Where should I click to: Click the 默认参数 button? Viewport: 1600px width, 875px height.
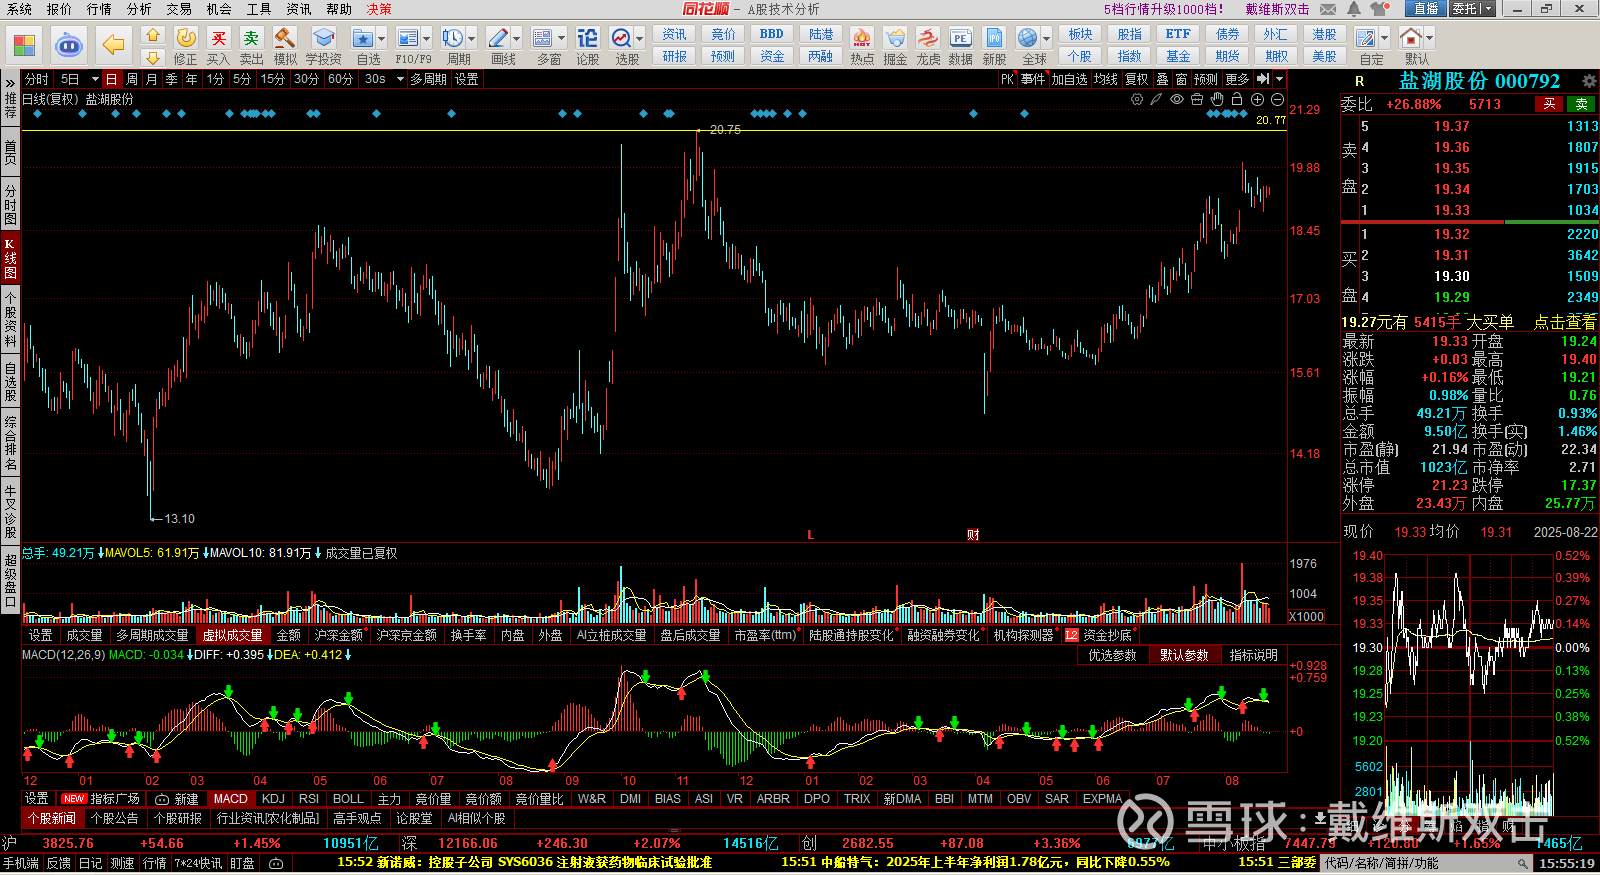1184,655
